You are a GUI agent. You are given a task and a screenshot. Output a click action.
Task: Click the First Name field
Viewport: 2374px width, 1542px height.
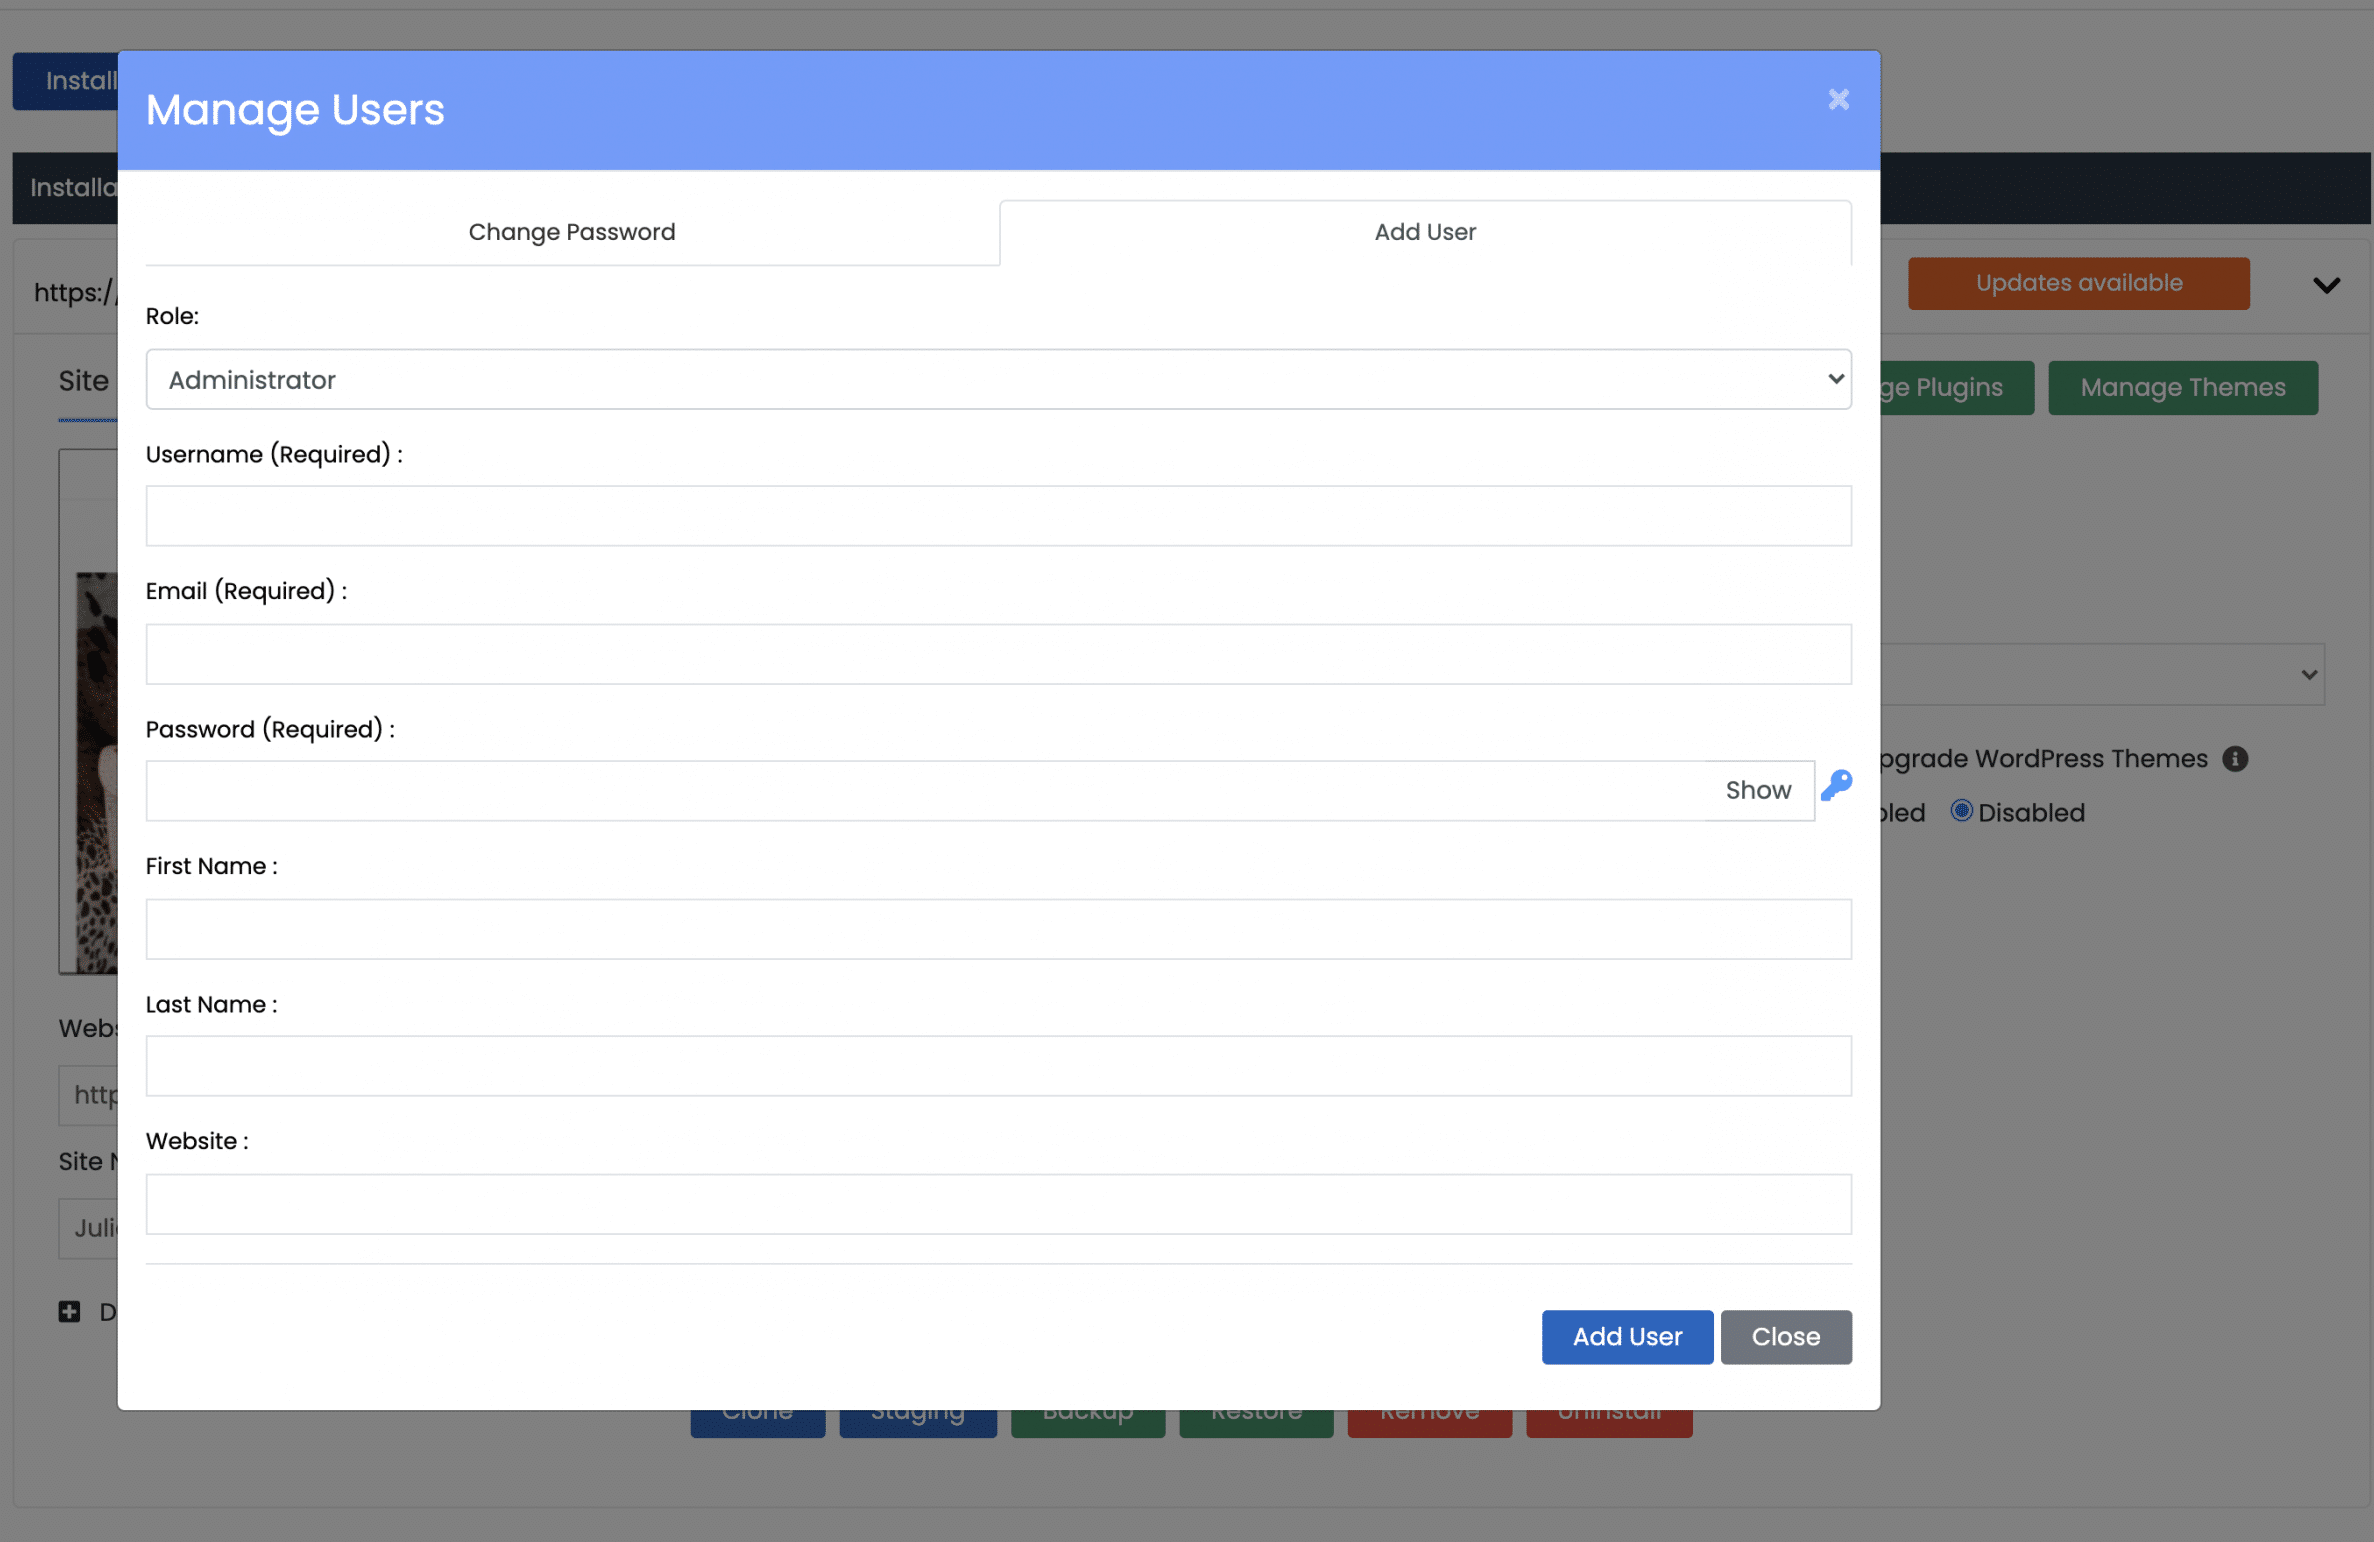tap(998, 929)
